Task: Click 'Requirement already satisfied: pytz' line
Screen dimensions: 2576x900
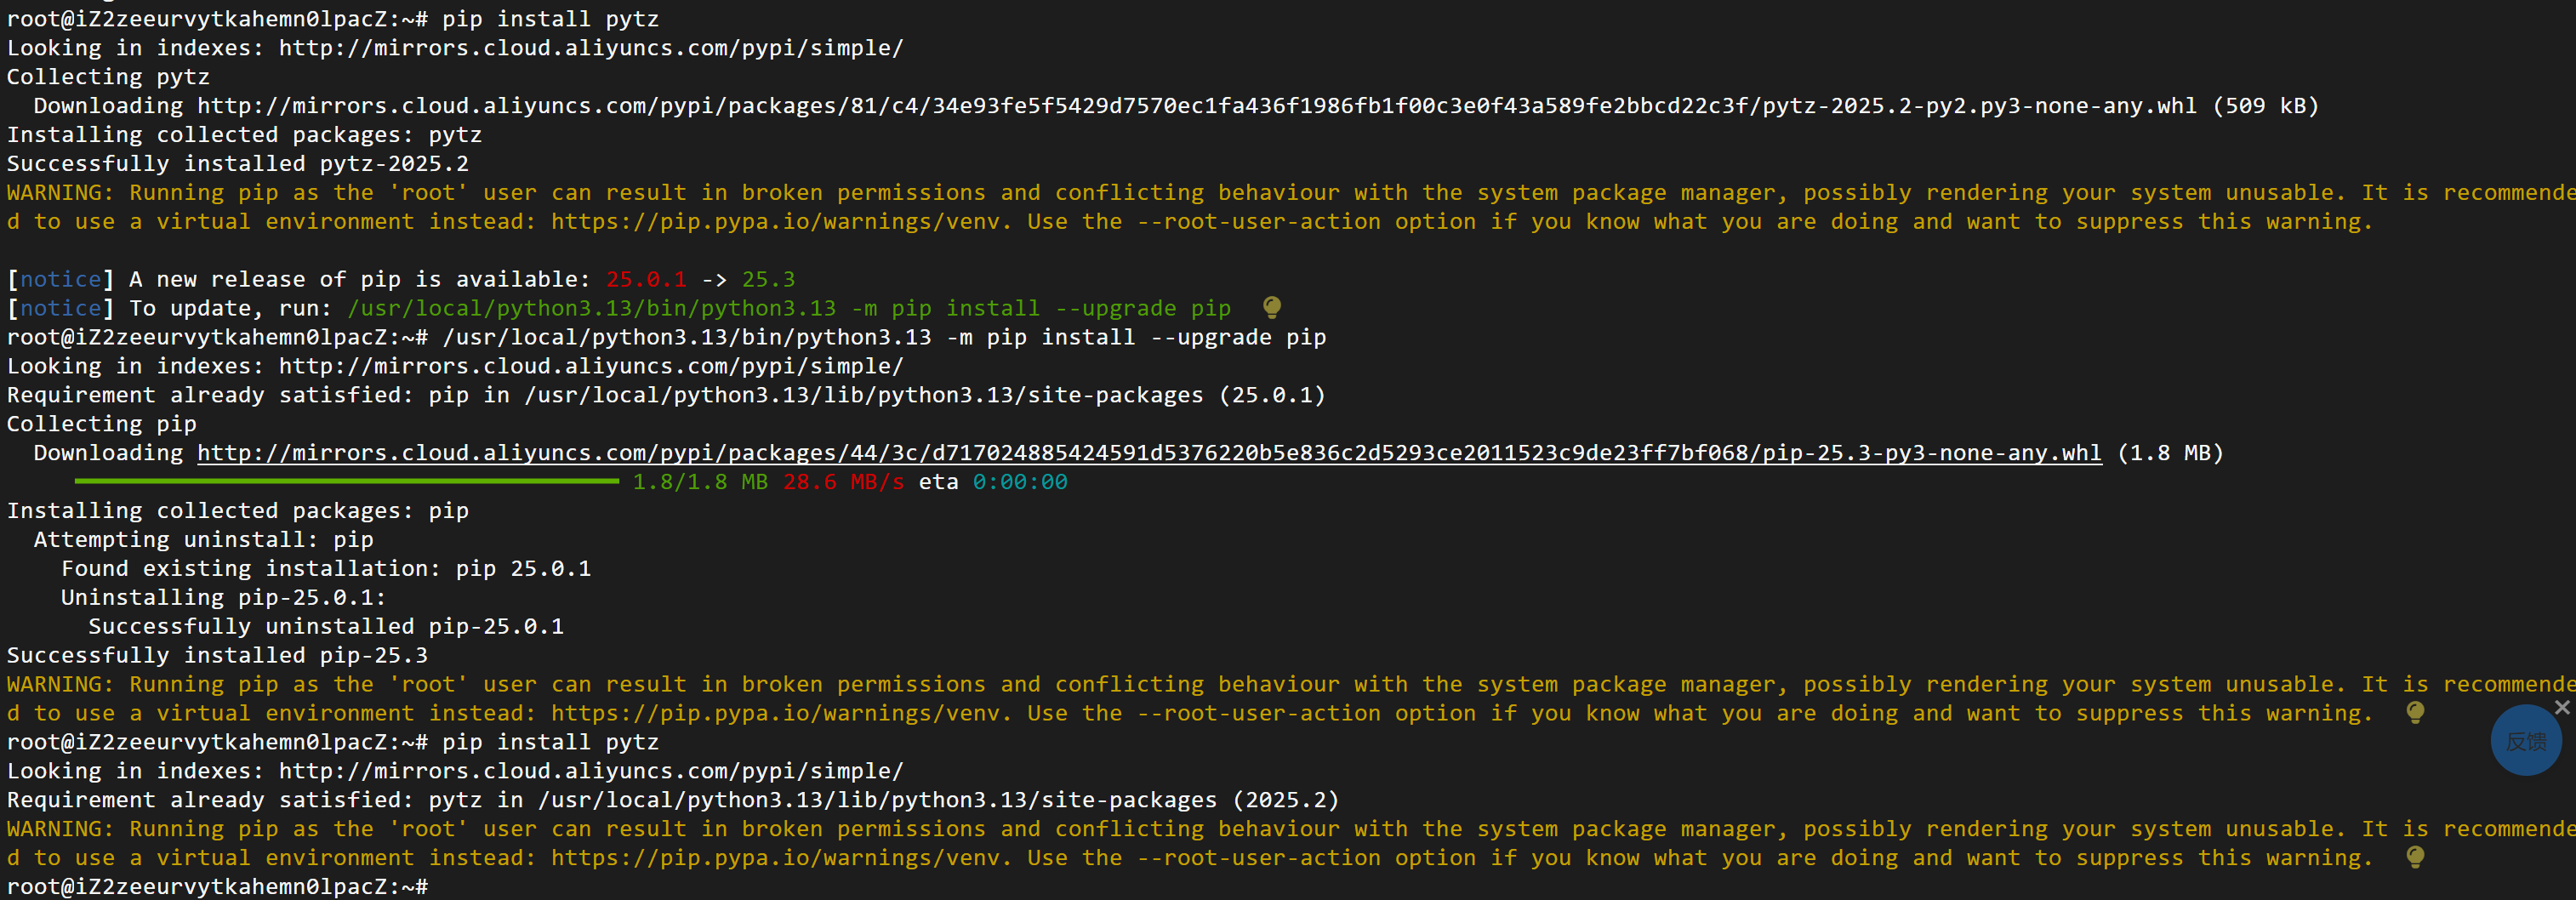Action: [673, 800]
